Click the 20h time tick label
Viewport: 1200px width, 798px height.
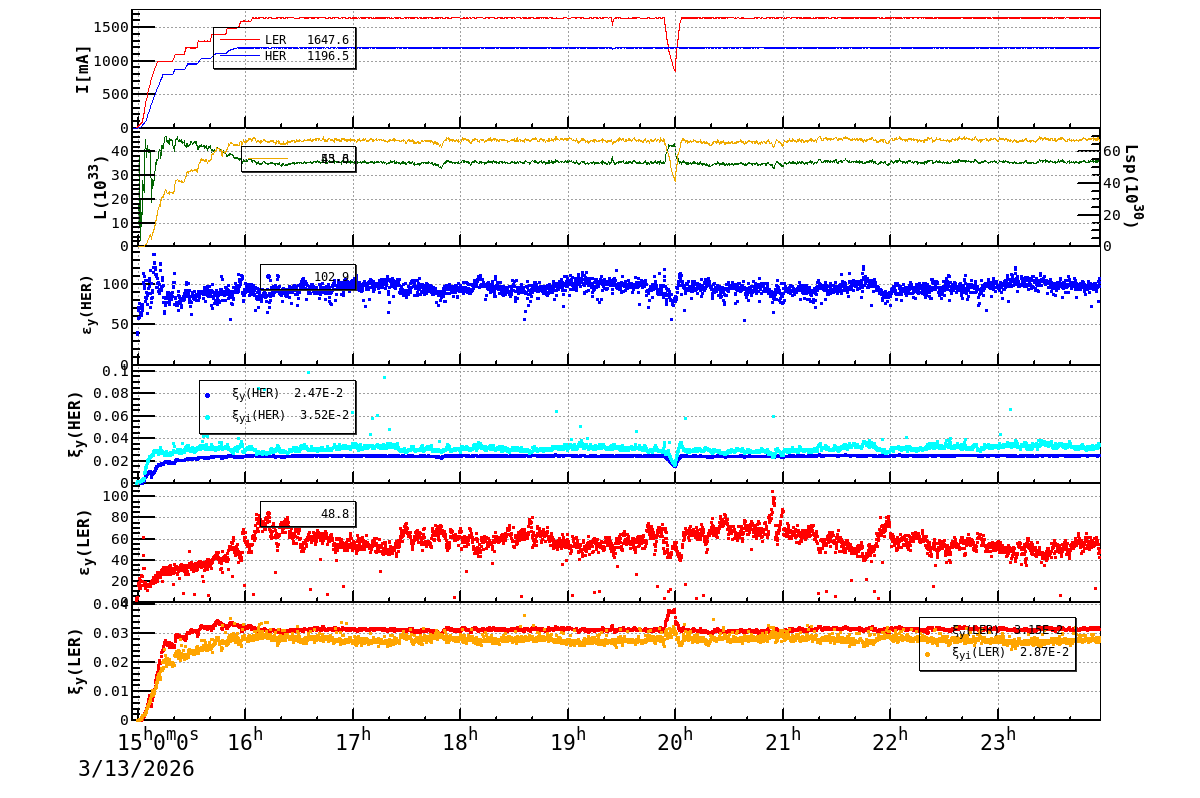675,740
